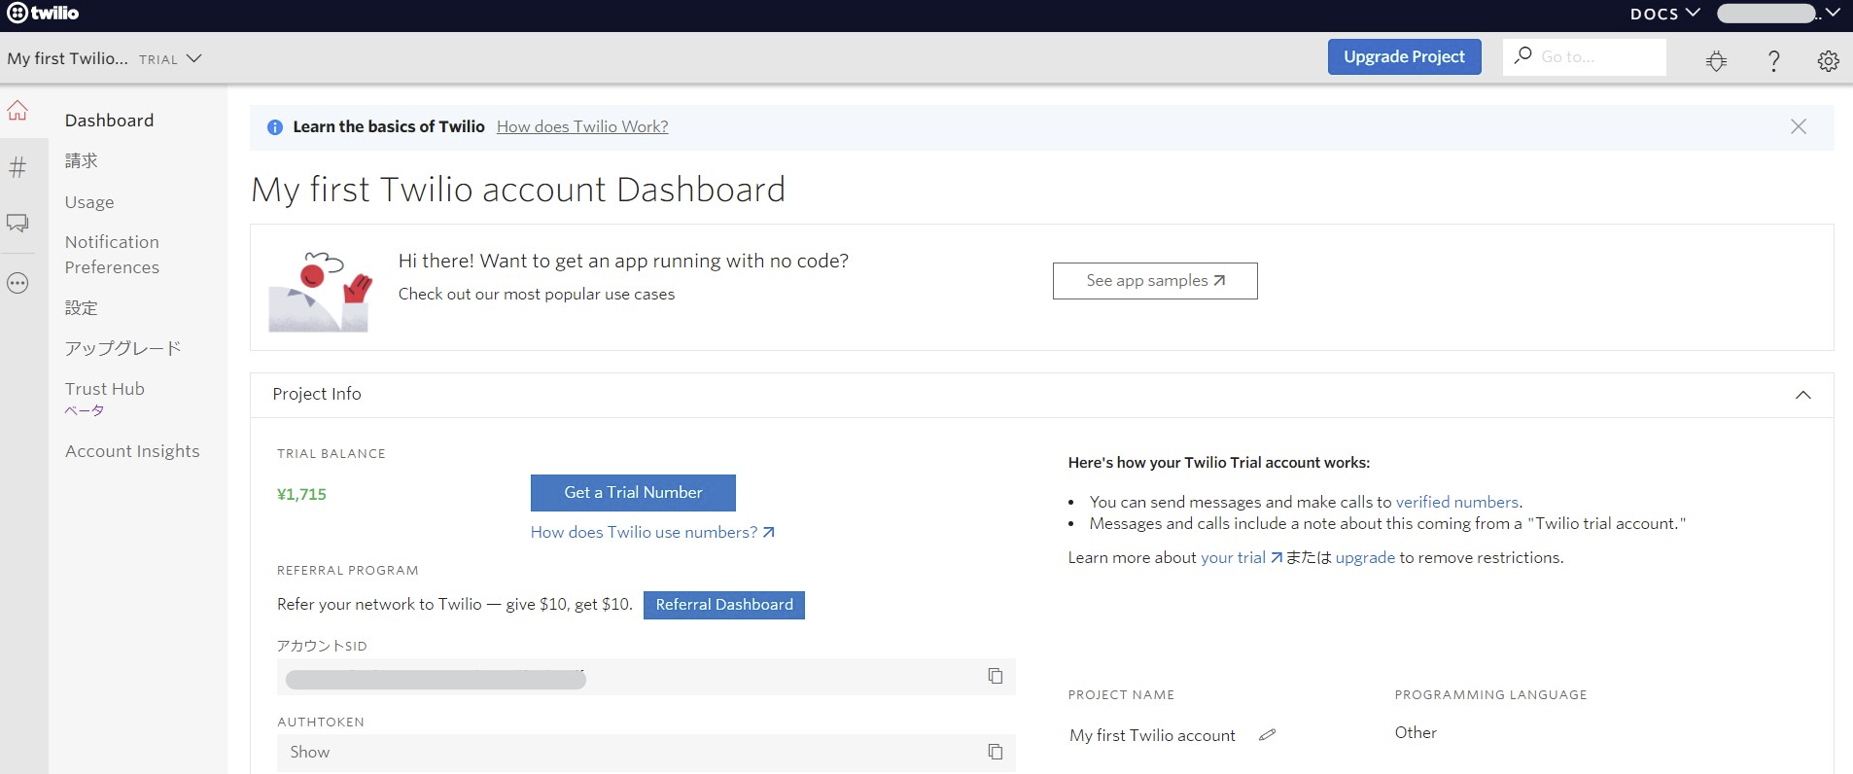Image resolution: width=1853 pixels, height=774 pixels.
Task: Follow How does Twilio Work link
Action: tap(582, 127)
